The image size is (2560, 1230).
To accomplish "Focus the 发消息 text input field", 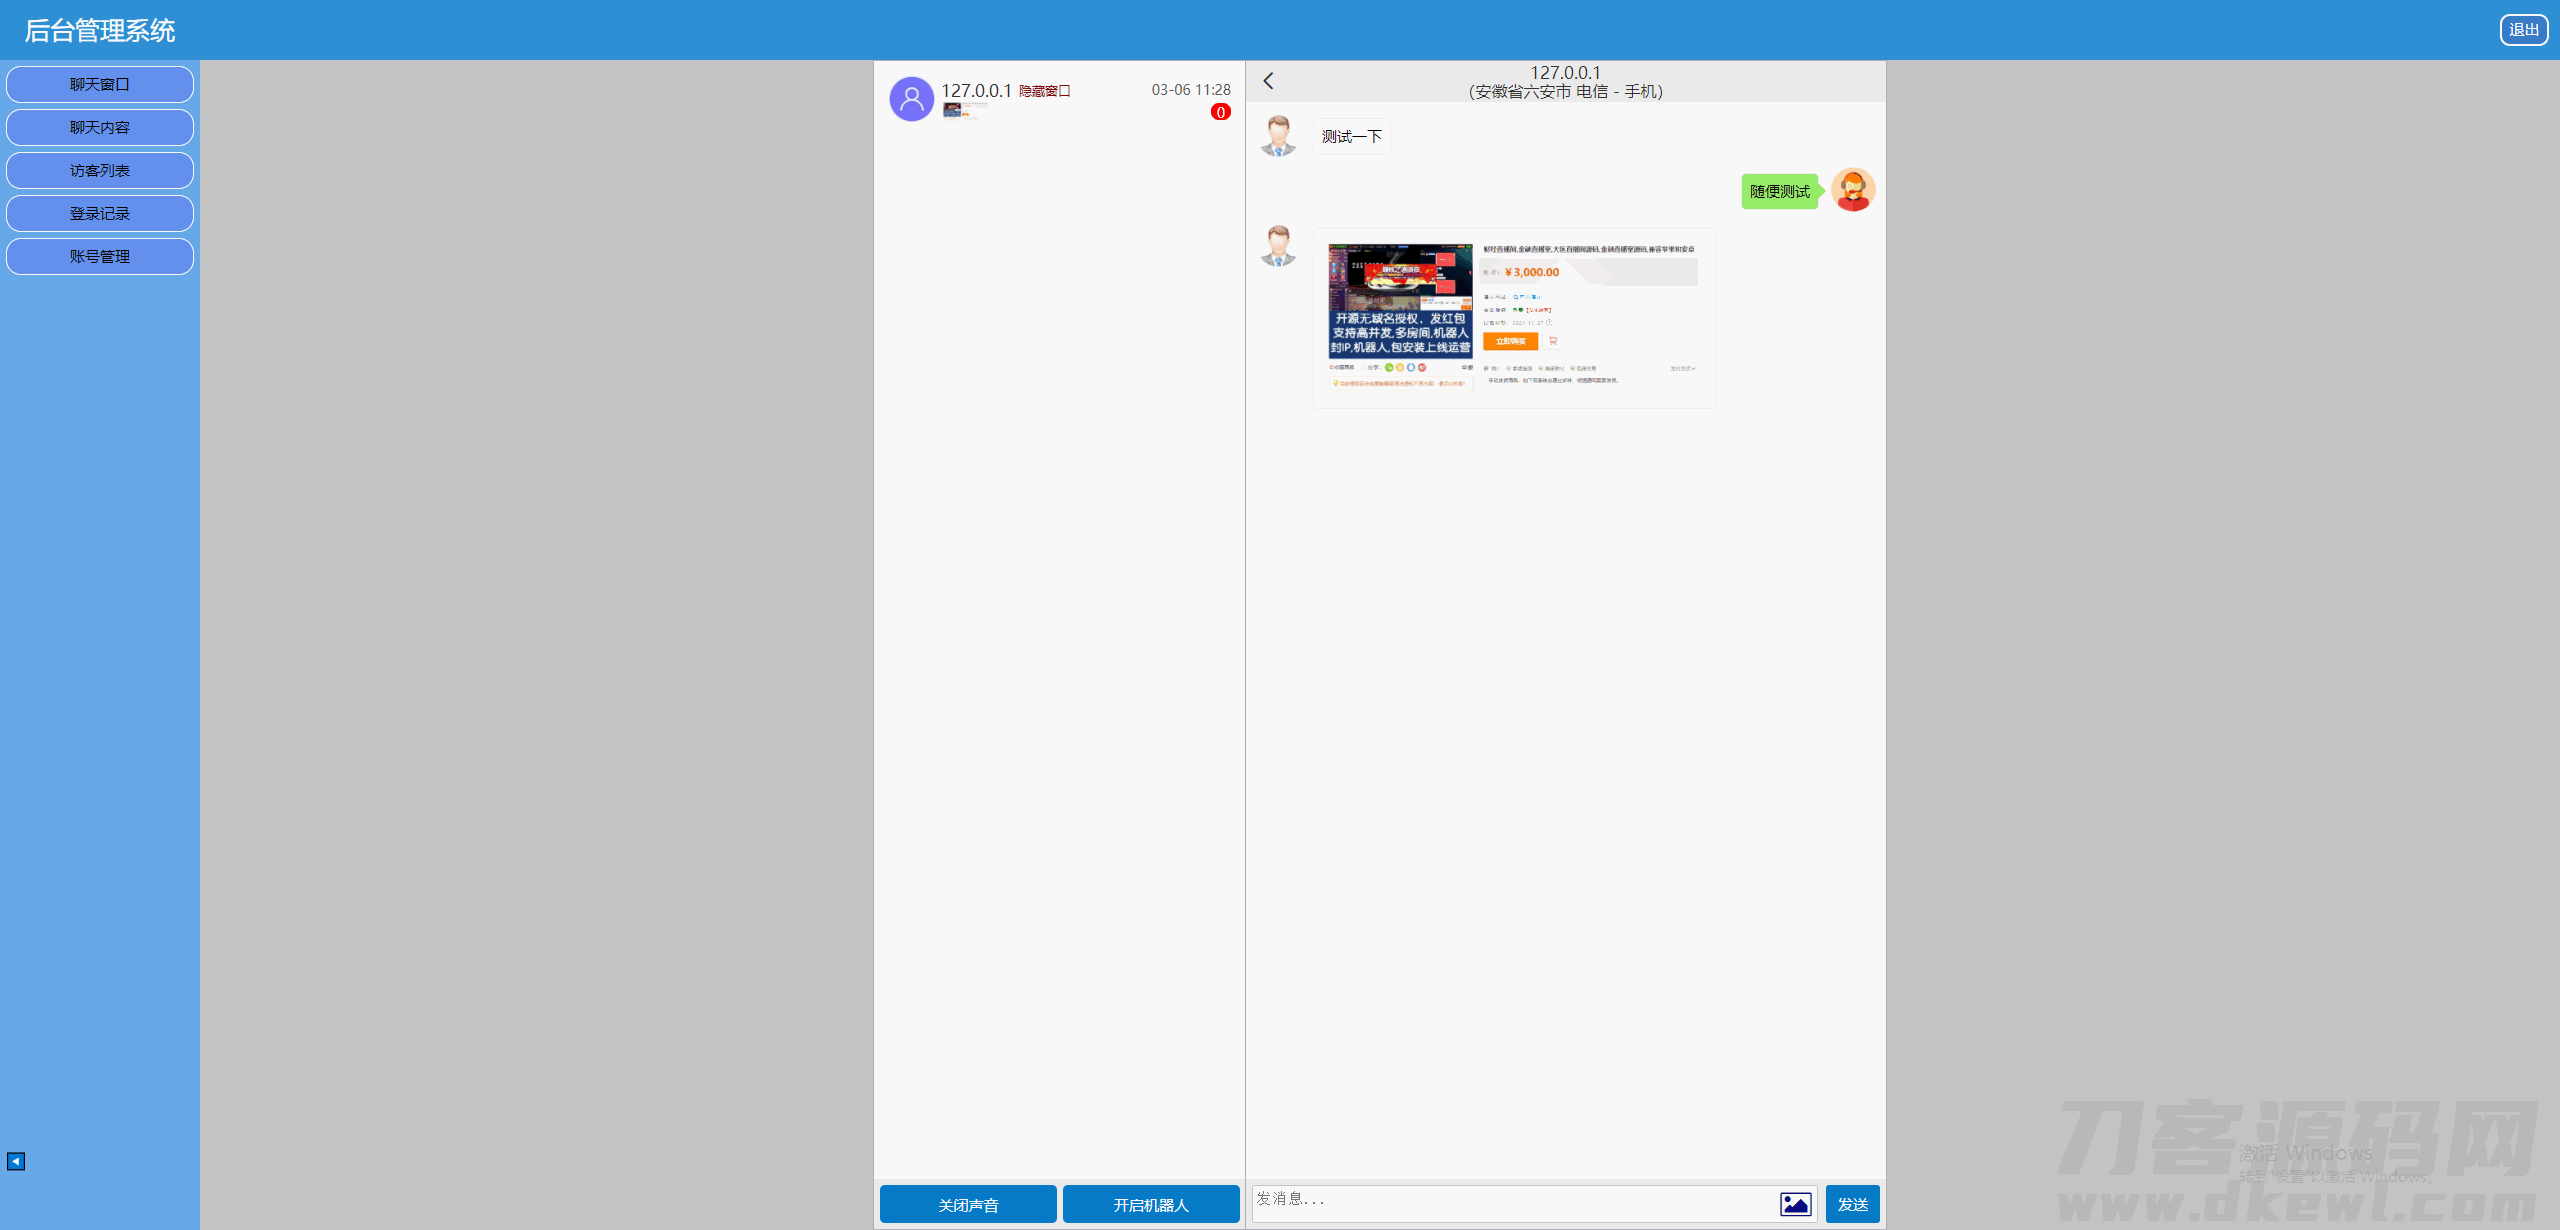I will click(1510, 1203).
